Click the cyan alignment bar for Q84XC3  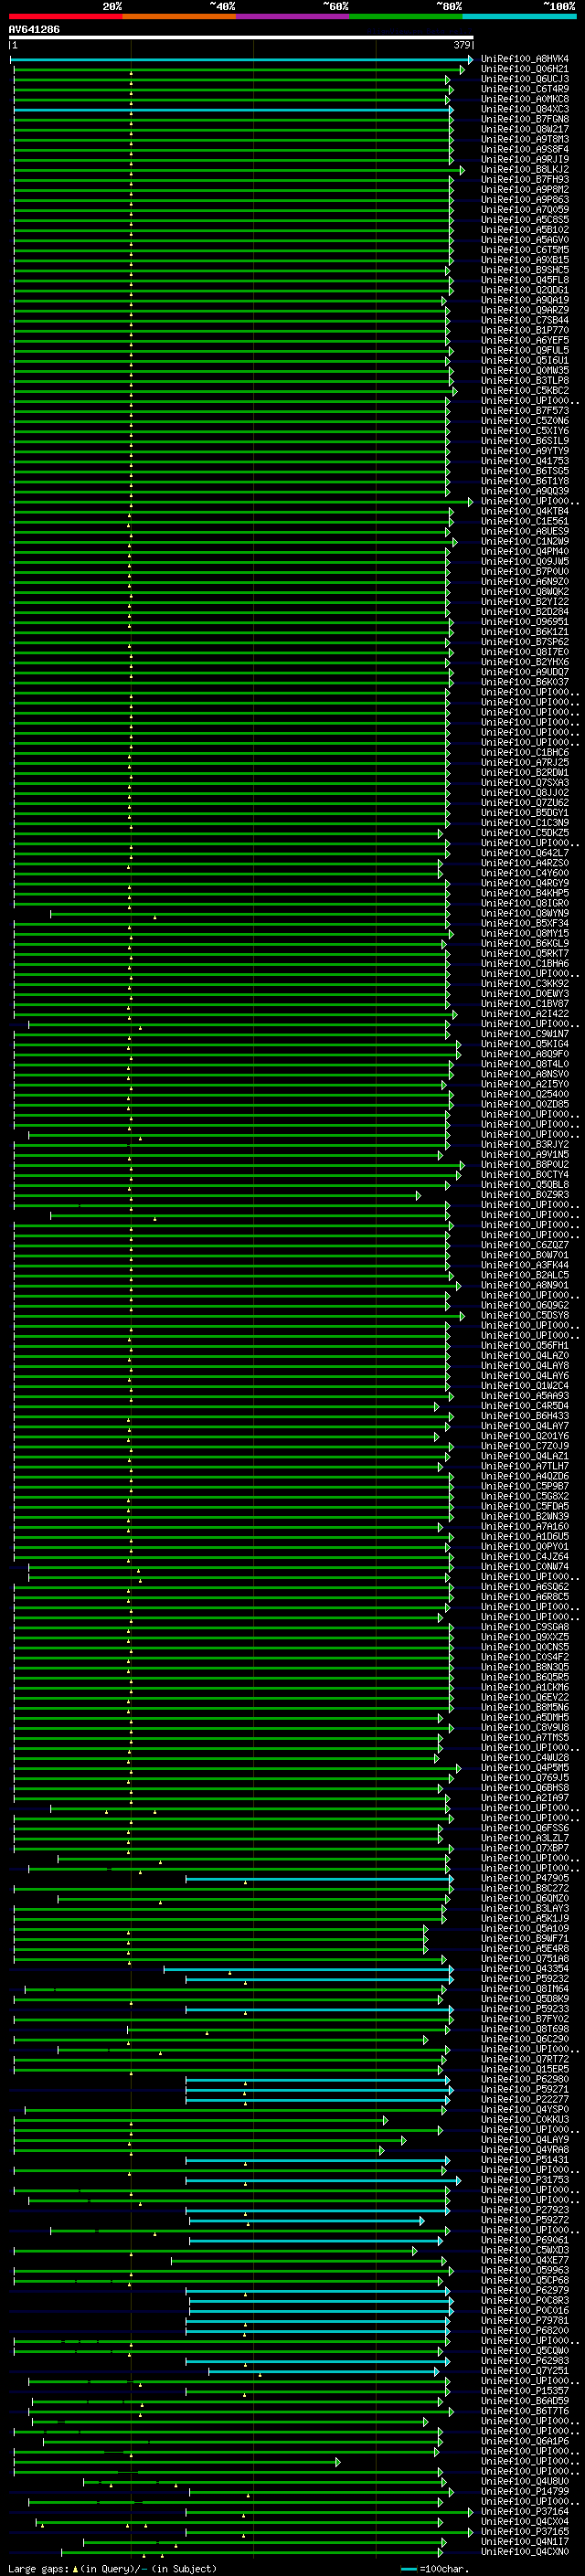click(x=233, y=109)
